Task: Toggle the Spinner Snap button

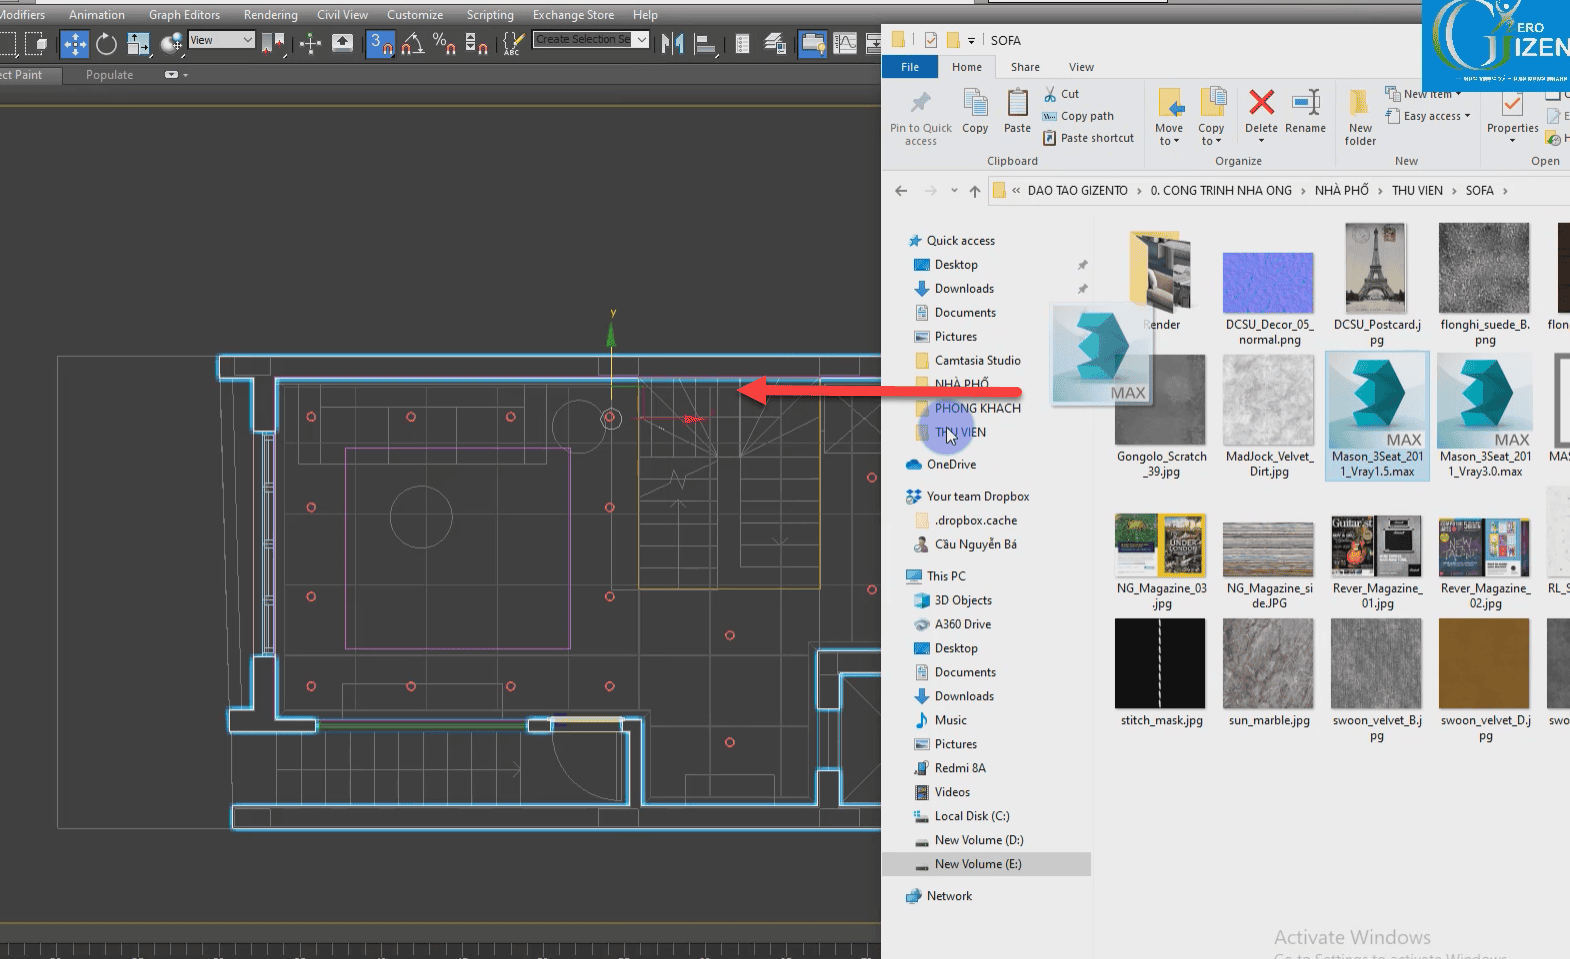Action: click(476, 43)
